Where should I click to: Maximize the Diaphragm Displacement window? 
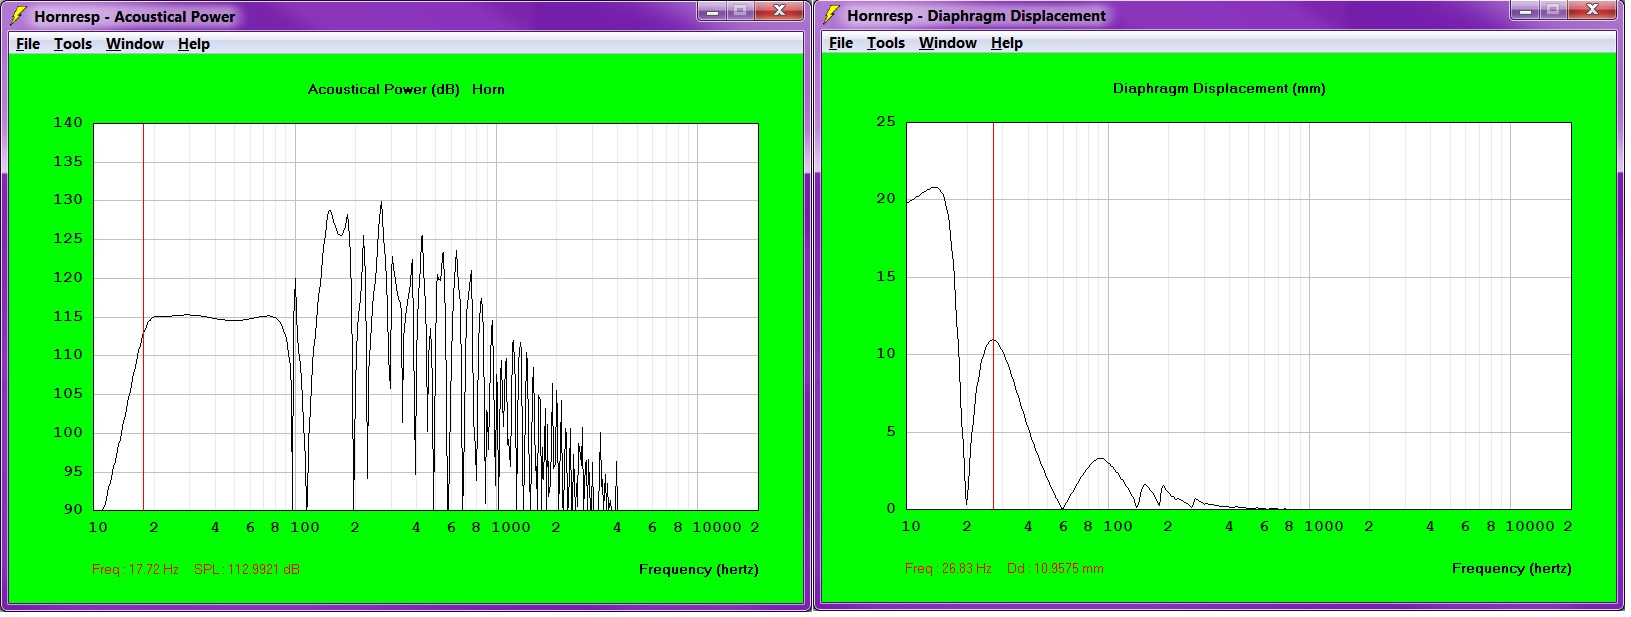[x=1552, y=10]
